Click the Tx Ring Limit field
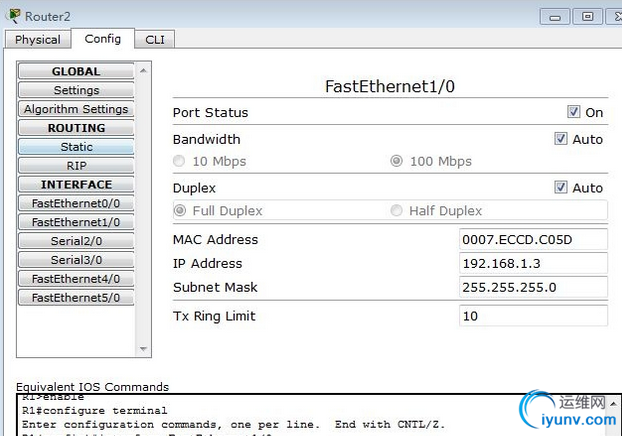The height and width of the screenshot is (436, 622). tap(532, 316)
